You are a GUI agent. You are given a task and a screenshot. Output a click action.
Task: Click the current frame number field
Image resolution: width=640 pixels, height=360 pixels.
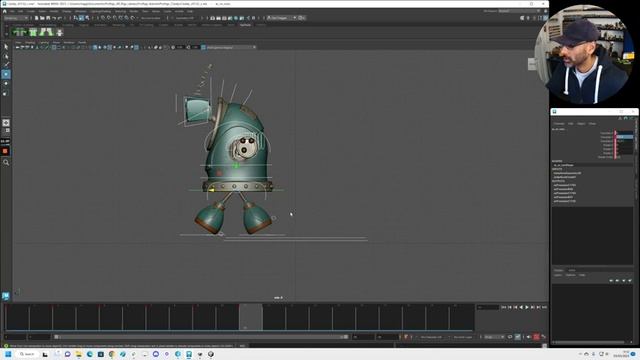pyautogui.click(x=488, y=307)
